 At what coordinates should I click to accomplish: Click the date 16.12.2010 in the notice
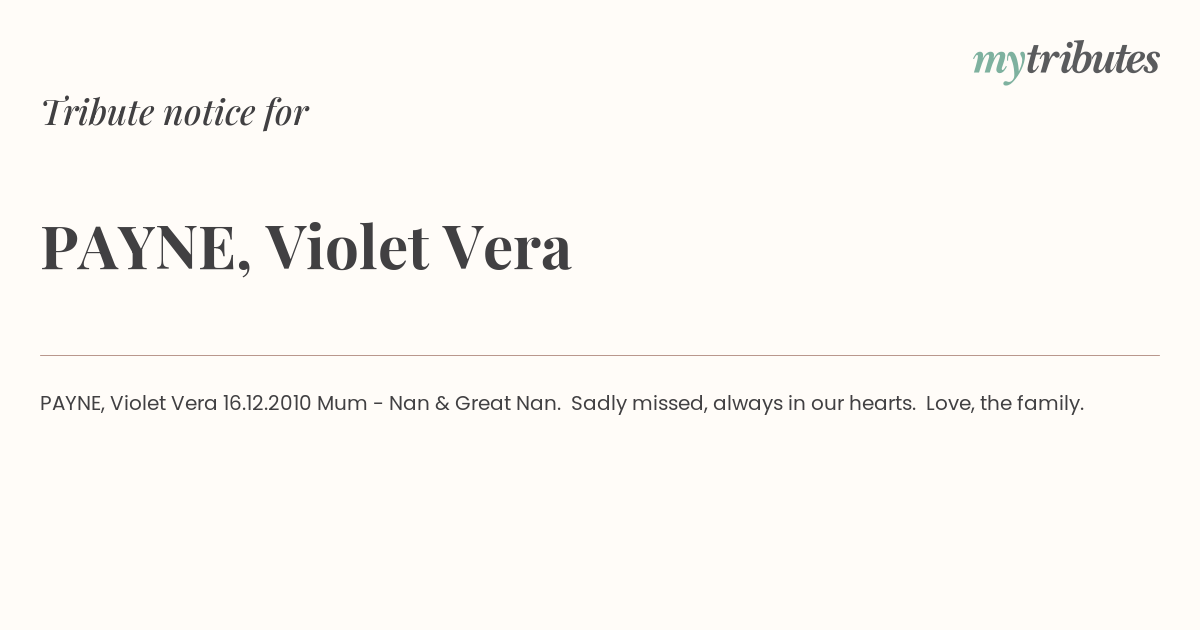tap(267, 403)
